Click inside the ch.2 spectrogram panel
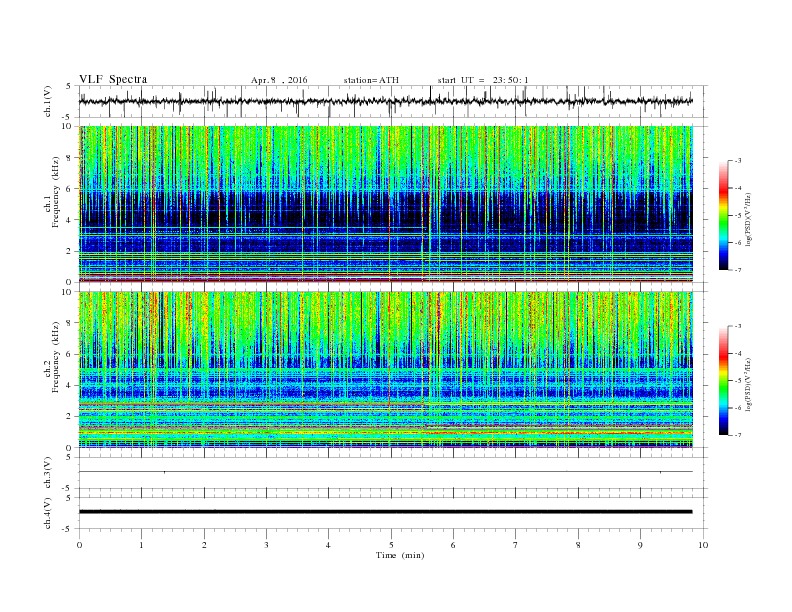Image resolution: width=792 pixels, height=612 pixels. [x=386, y=370]
